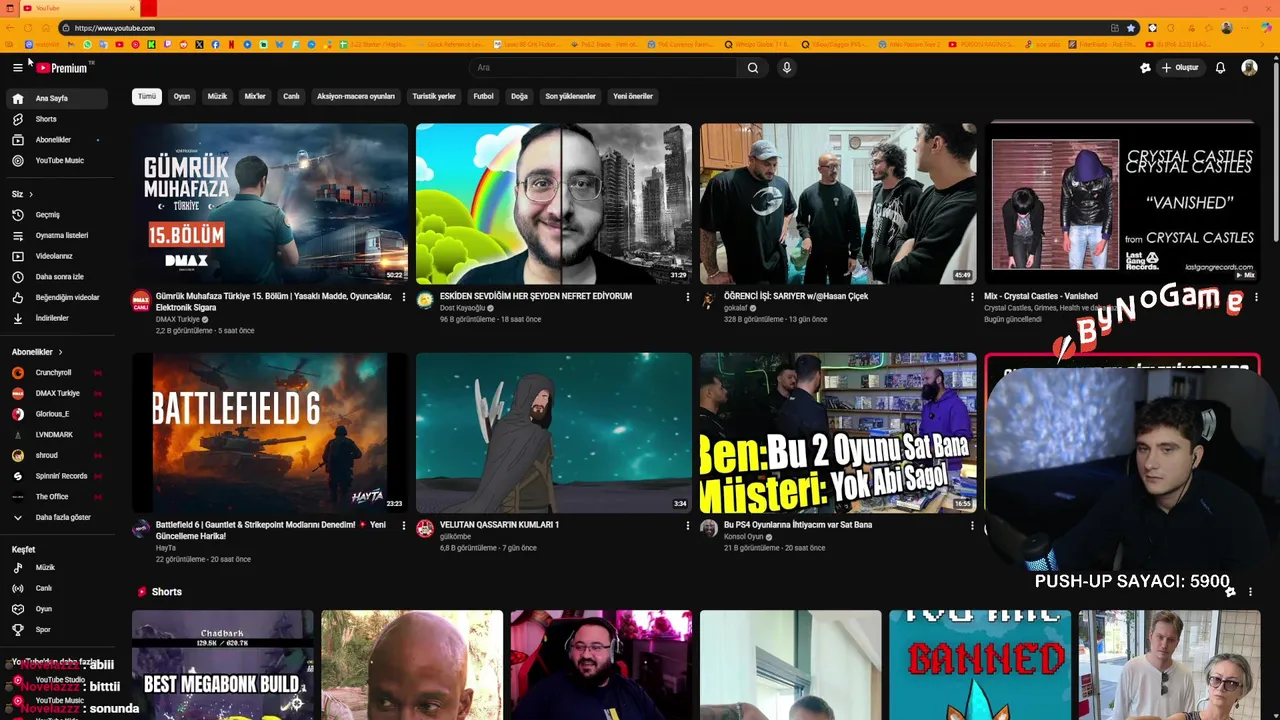Select the Futbol filter chip

tap(484, 97)
